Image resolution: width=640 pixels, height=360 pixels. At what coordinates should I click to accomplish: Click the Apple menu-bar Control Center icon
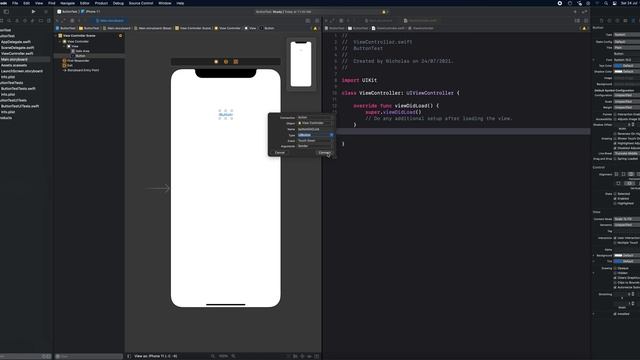[615, 3]
